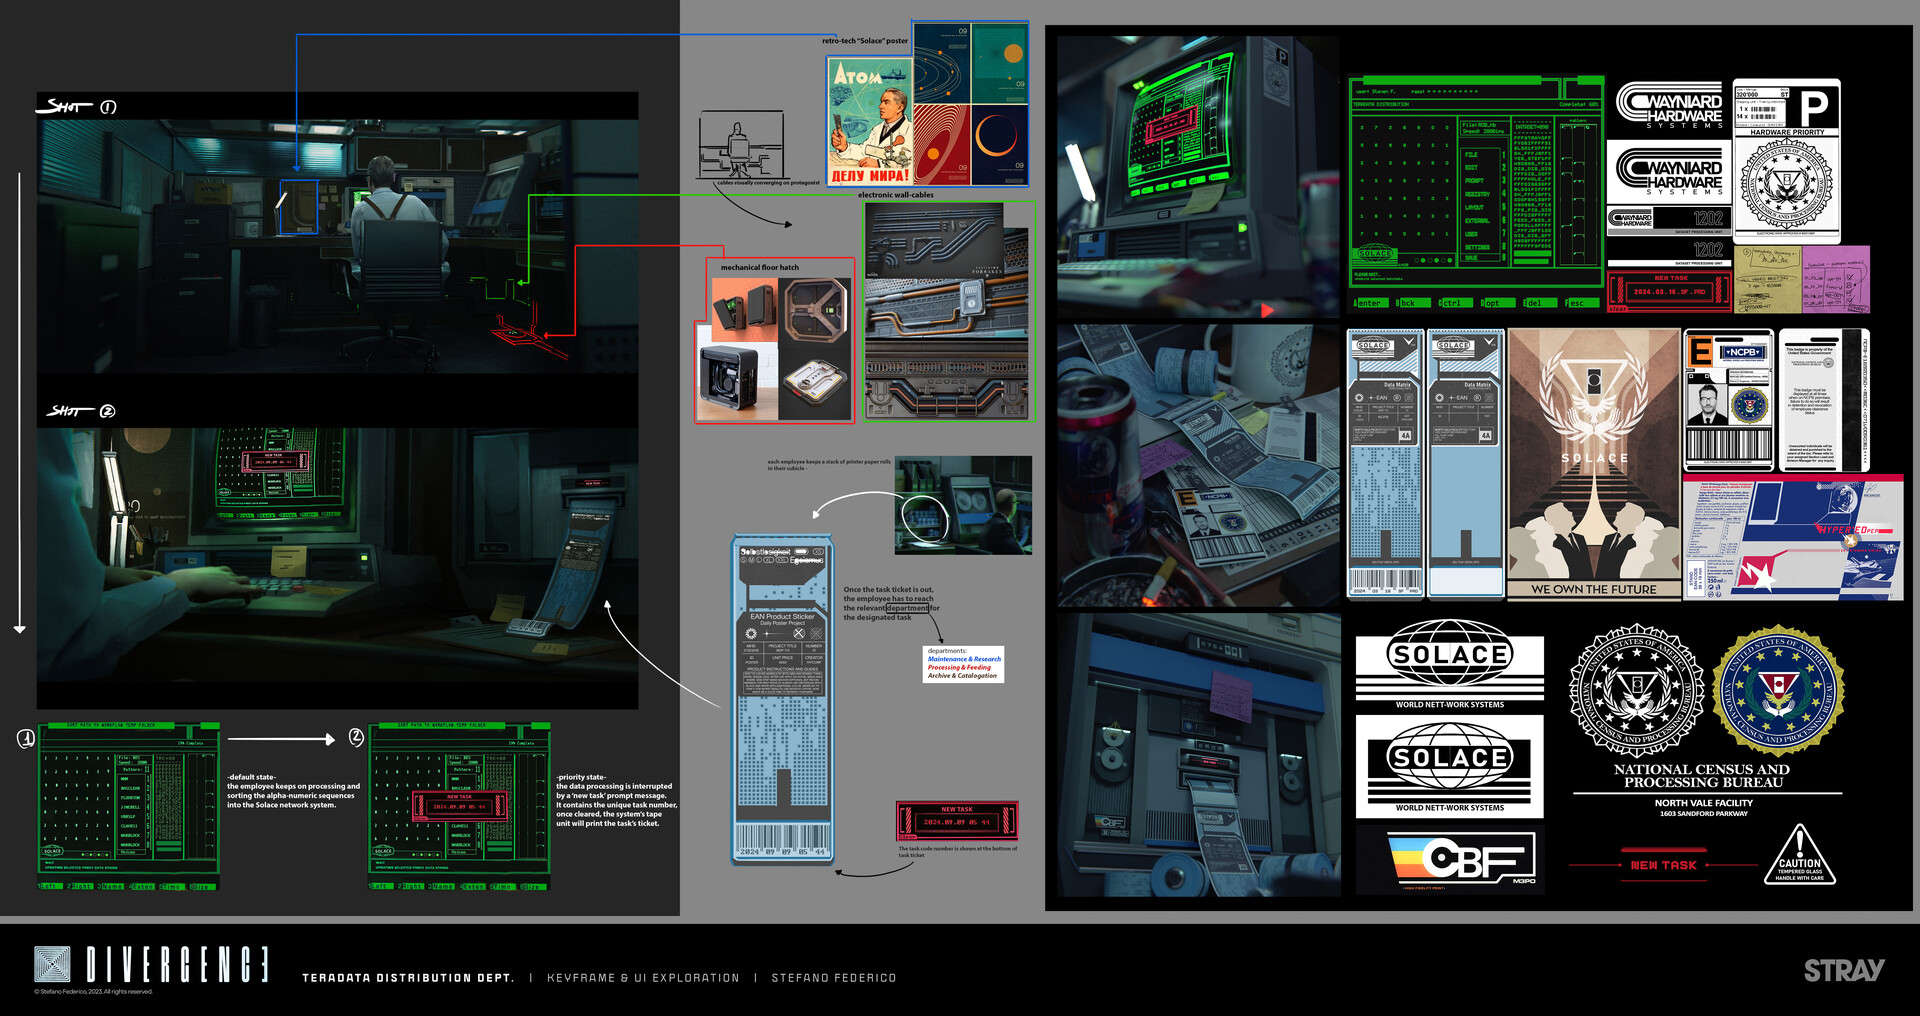Click the red play triangle on the monitor photo
This screenshot has height=1016, width=1920.
(1268, 310)
